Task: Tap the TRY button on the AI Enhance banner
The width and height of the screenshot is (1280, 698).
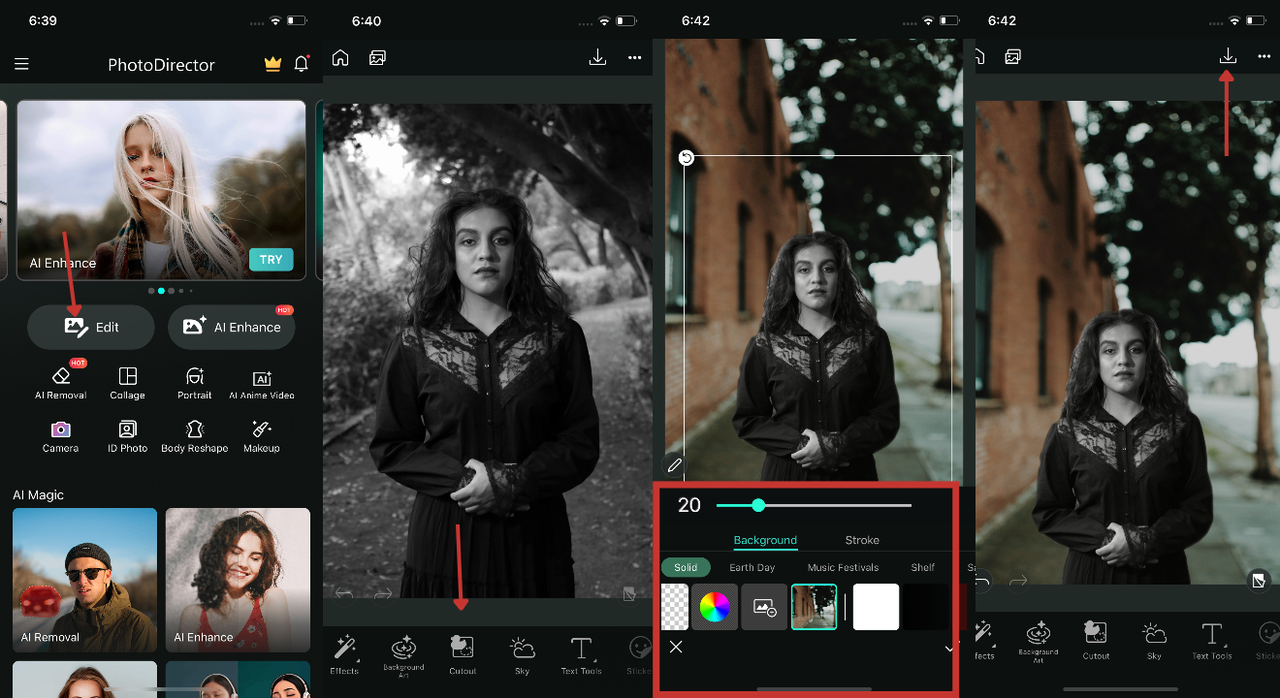Action: pos(271,259)
